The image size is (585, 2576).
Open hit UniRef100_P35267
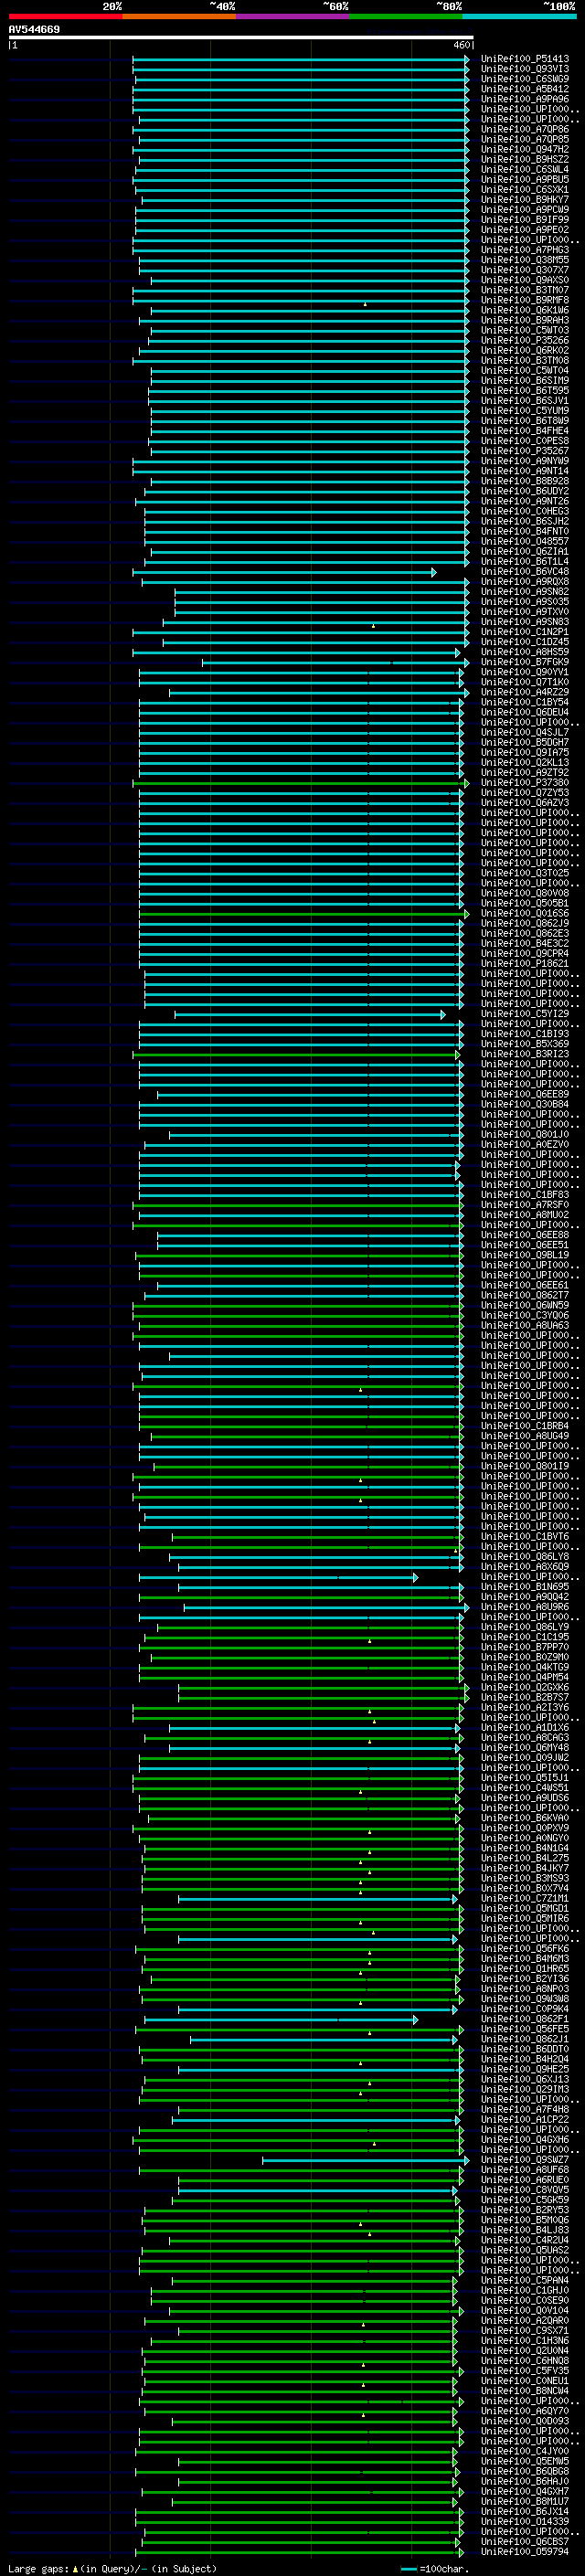click(525, 451)
